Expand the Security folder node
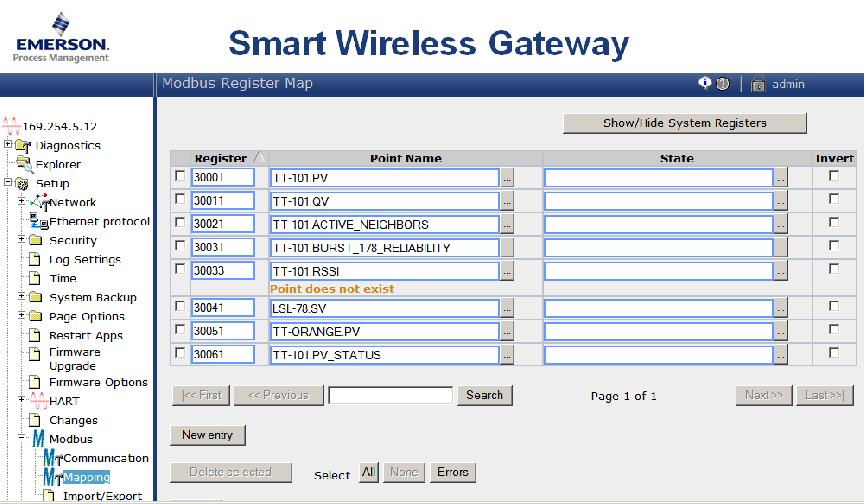The image size is (866, 504). tap(21, 240)
